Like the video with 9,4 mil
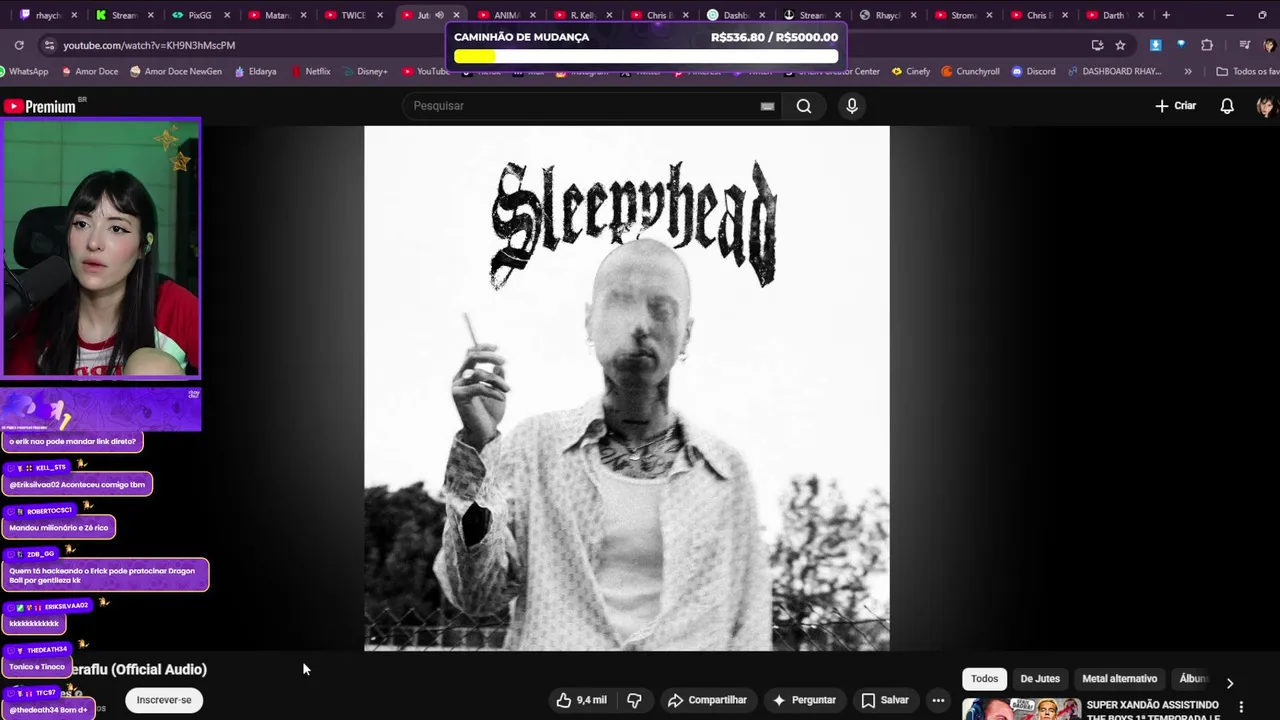This screenshot has width=1280, height=720. tap(582, 700)
